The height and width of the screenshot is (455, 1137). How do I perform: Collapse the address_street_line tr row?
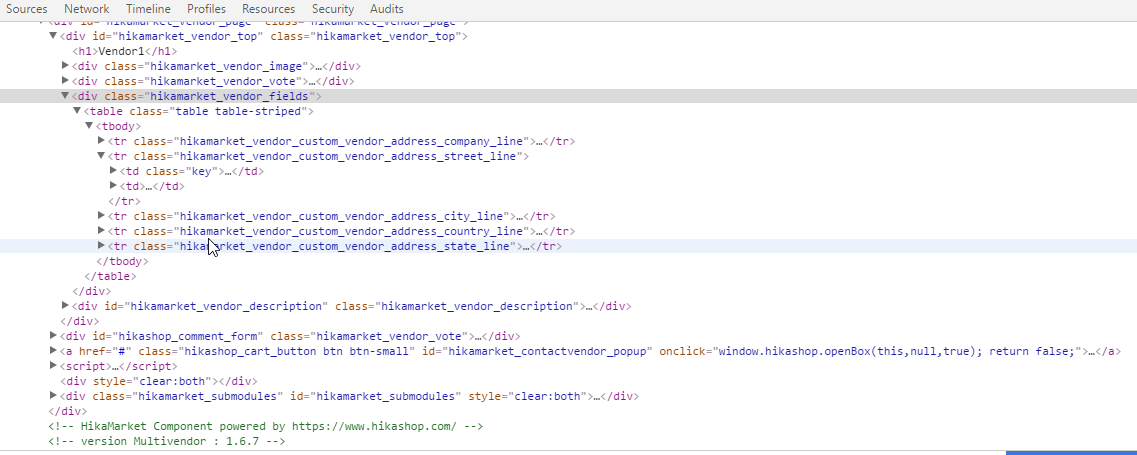(x=102, y=156)
